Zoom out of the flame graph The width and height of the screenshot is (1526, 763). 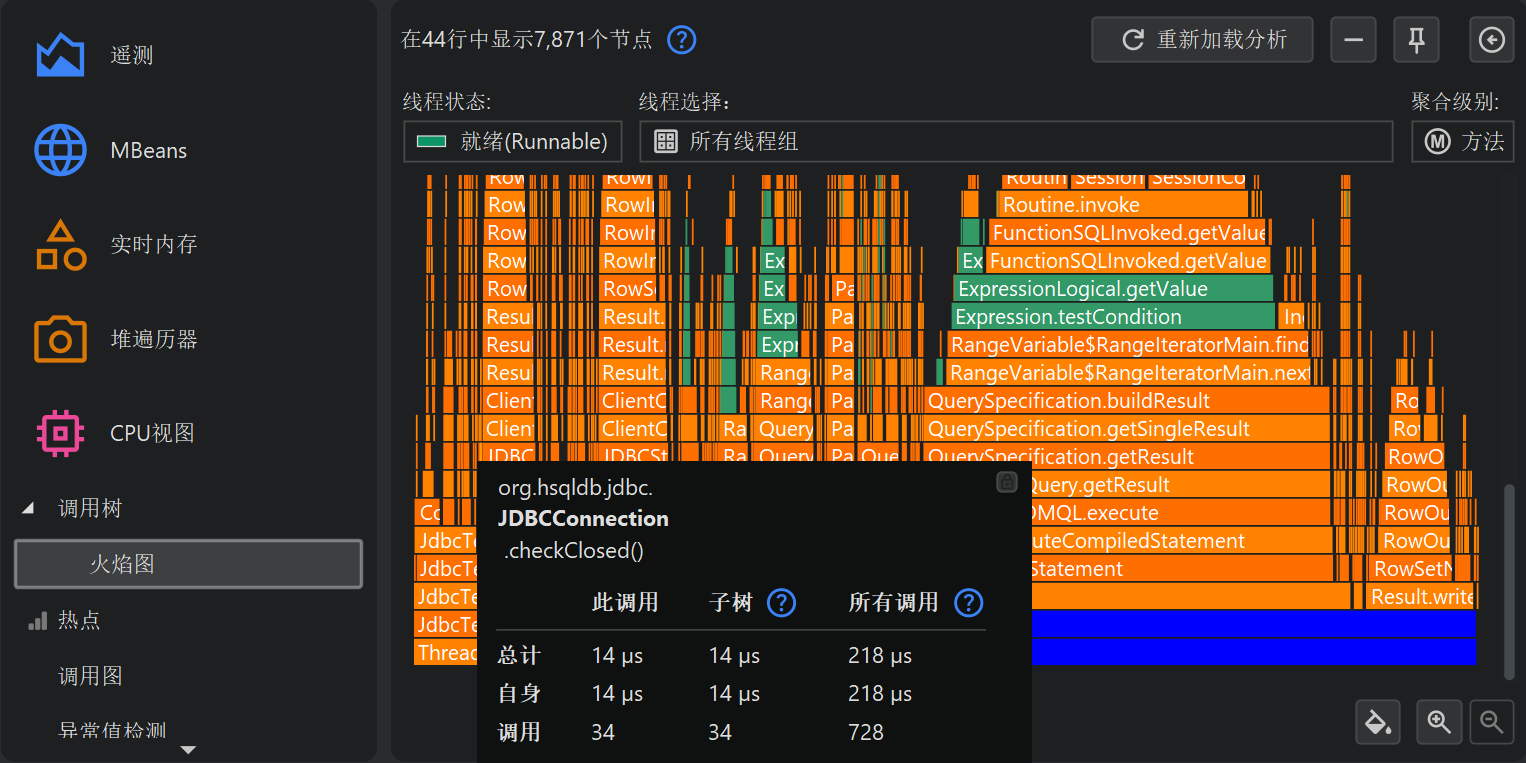pos(1491,722)
